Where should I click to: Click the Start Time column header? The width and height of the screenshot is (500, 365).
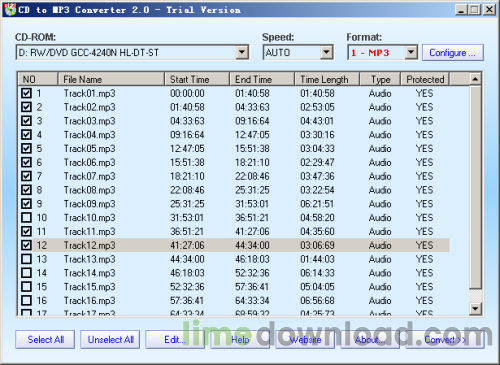[x=197, y=79]
